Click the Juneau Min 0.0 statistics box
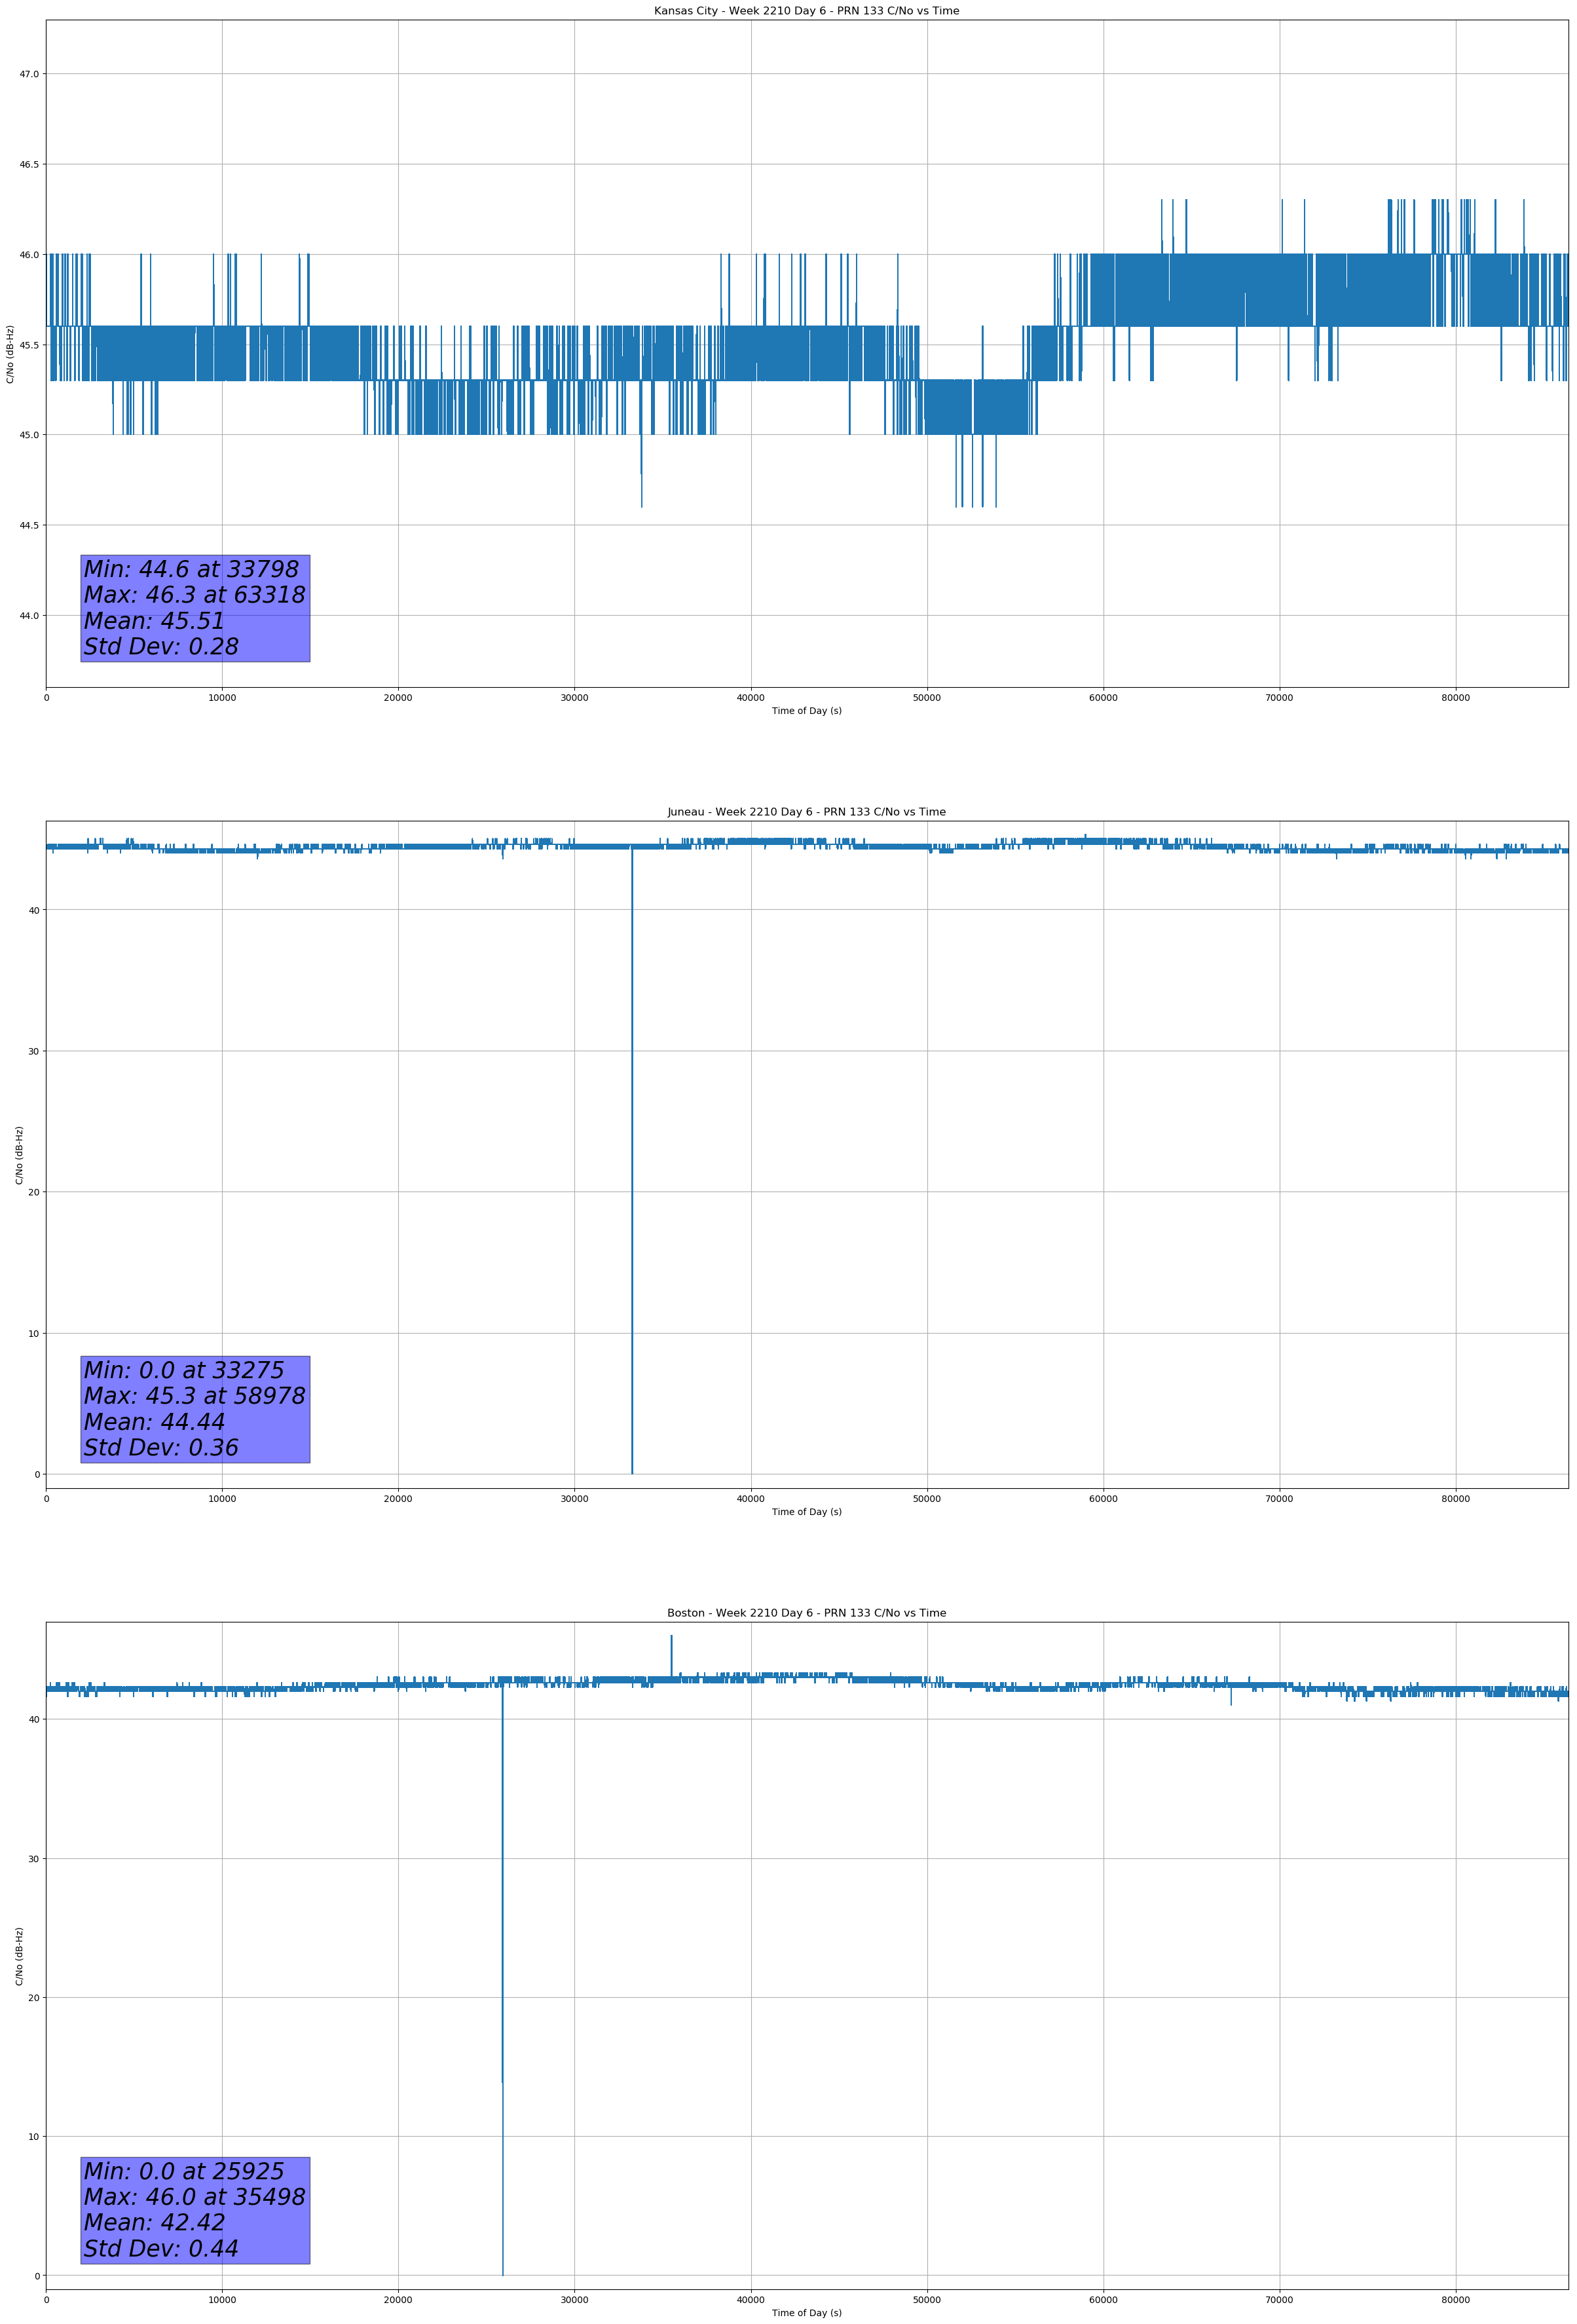1577x2324 pixels. (195, 1409)
